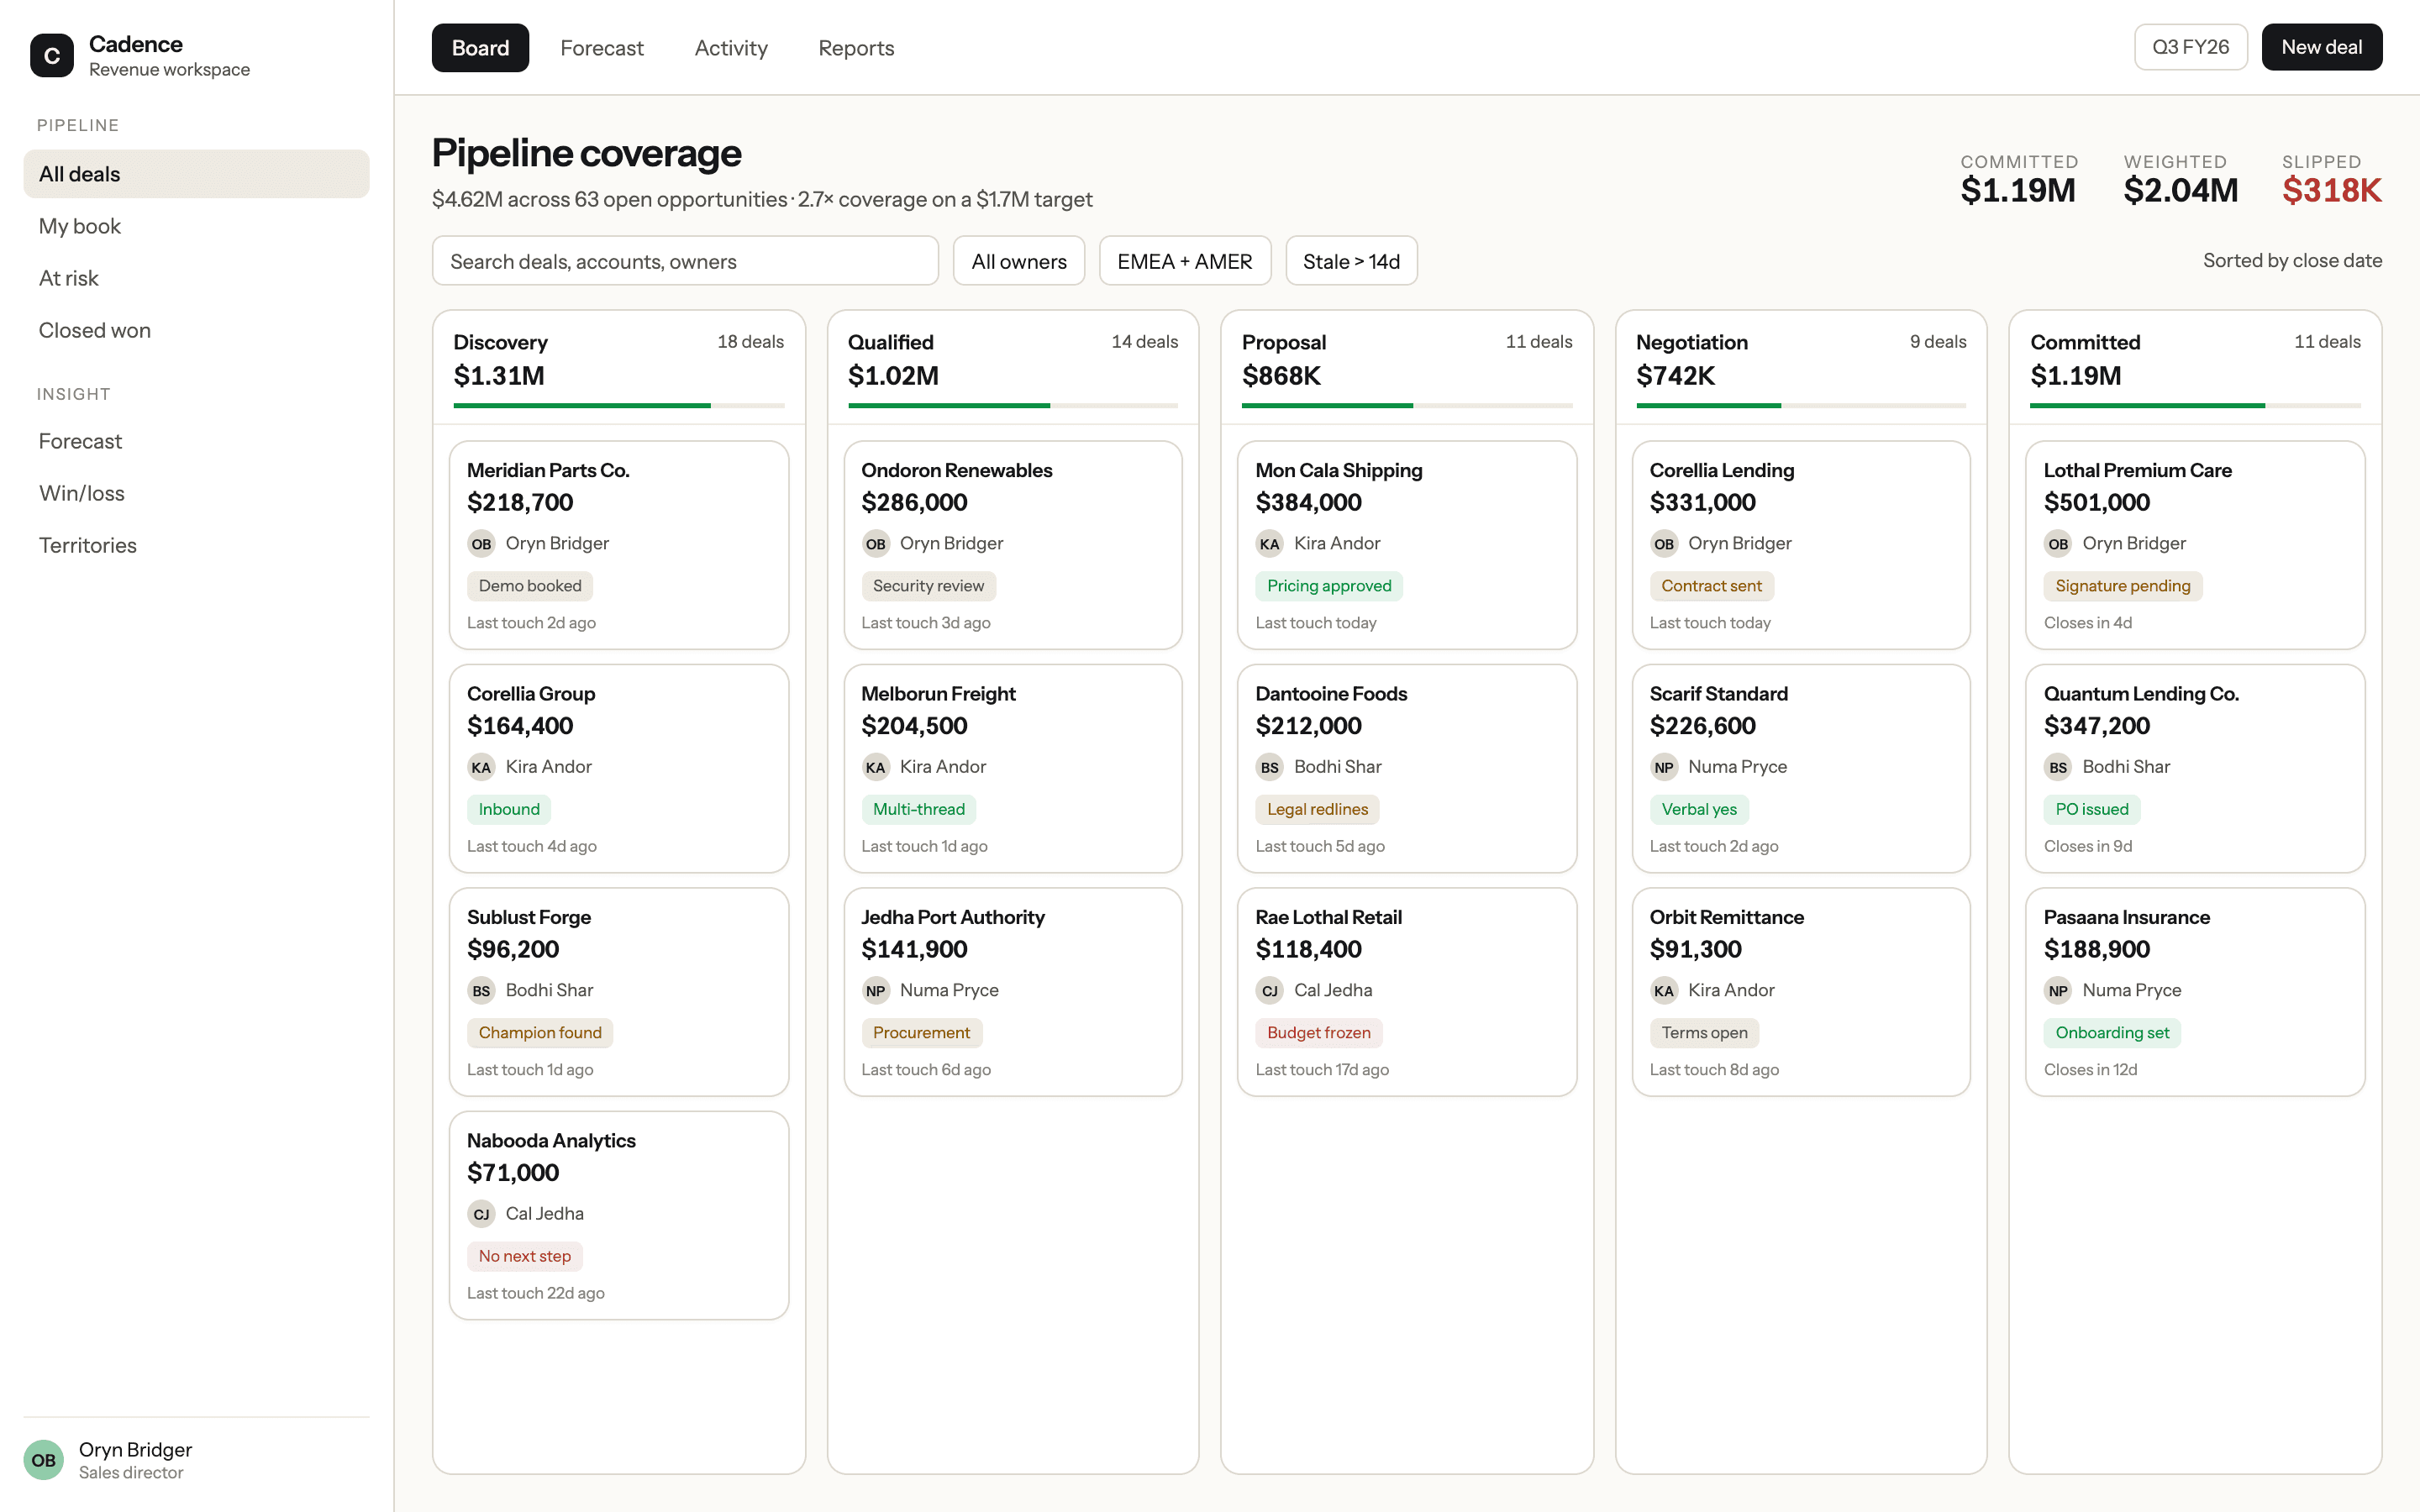This screenshot has height=1512, width=2420.
Task: Click the Terms open tag on Orbit Remittance
Action: (x=1705, y=1033)
